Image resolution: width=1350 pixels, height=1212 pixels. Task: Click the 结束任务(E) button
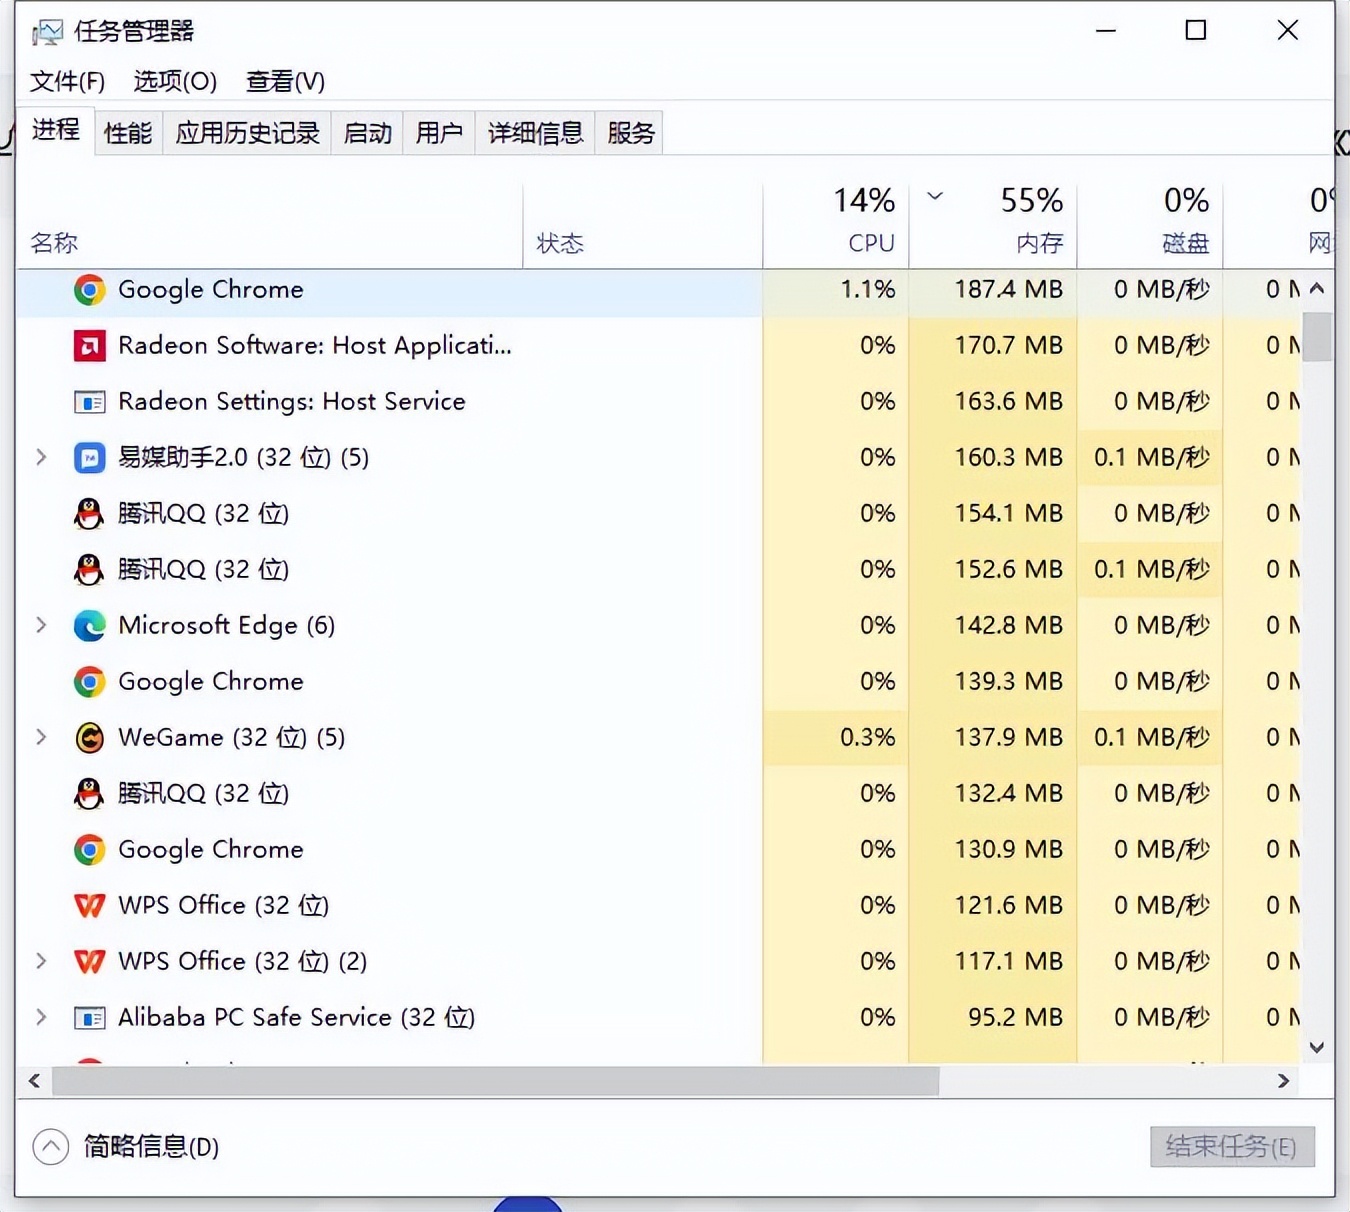(1231, 1146)
